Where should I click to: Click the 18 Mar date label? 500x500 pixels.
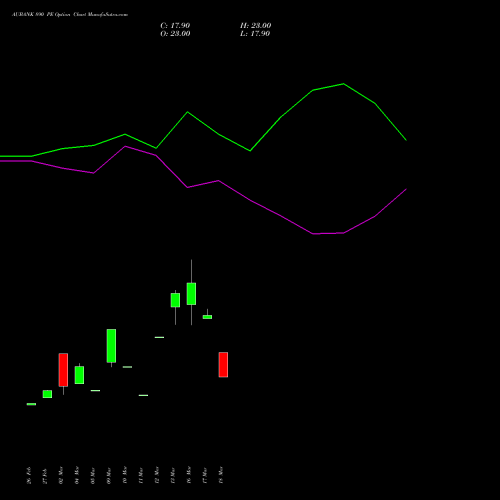point(221,475)
